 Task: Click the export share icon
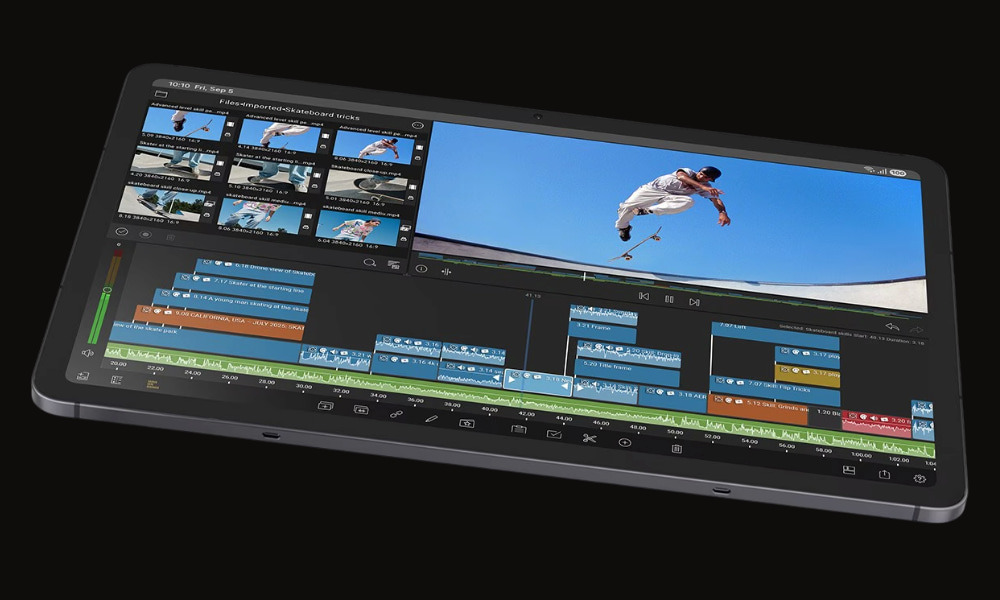884,474
